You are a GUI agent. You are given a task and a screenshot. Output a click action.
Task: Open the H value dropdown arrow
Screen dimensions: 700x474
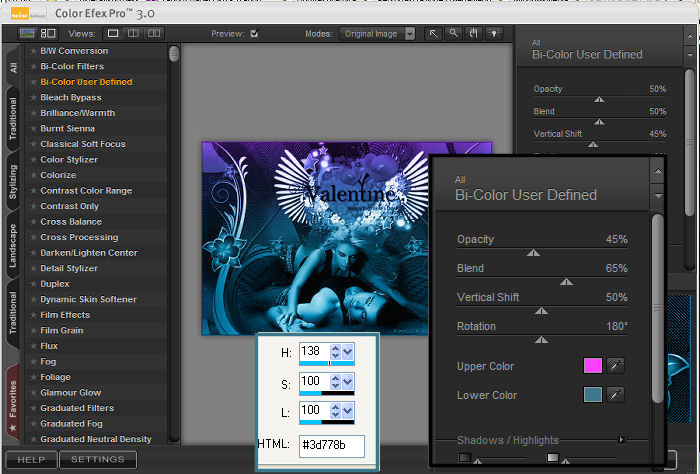click(x=347, y=352)
